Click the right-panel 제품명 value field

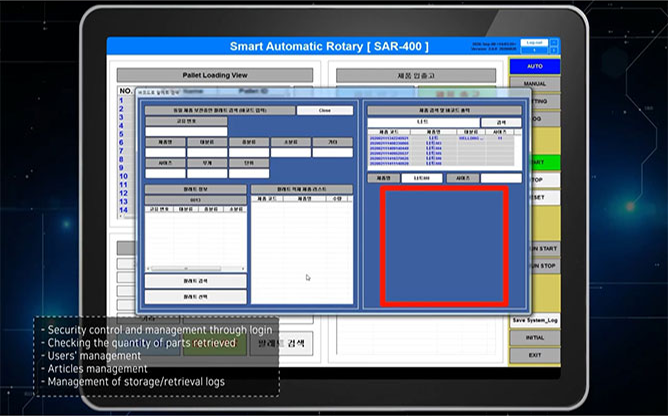click(x=422, y=178)
